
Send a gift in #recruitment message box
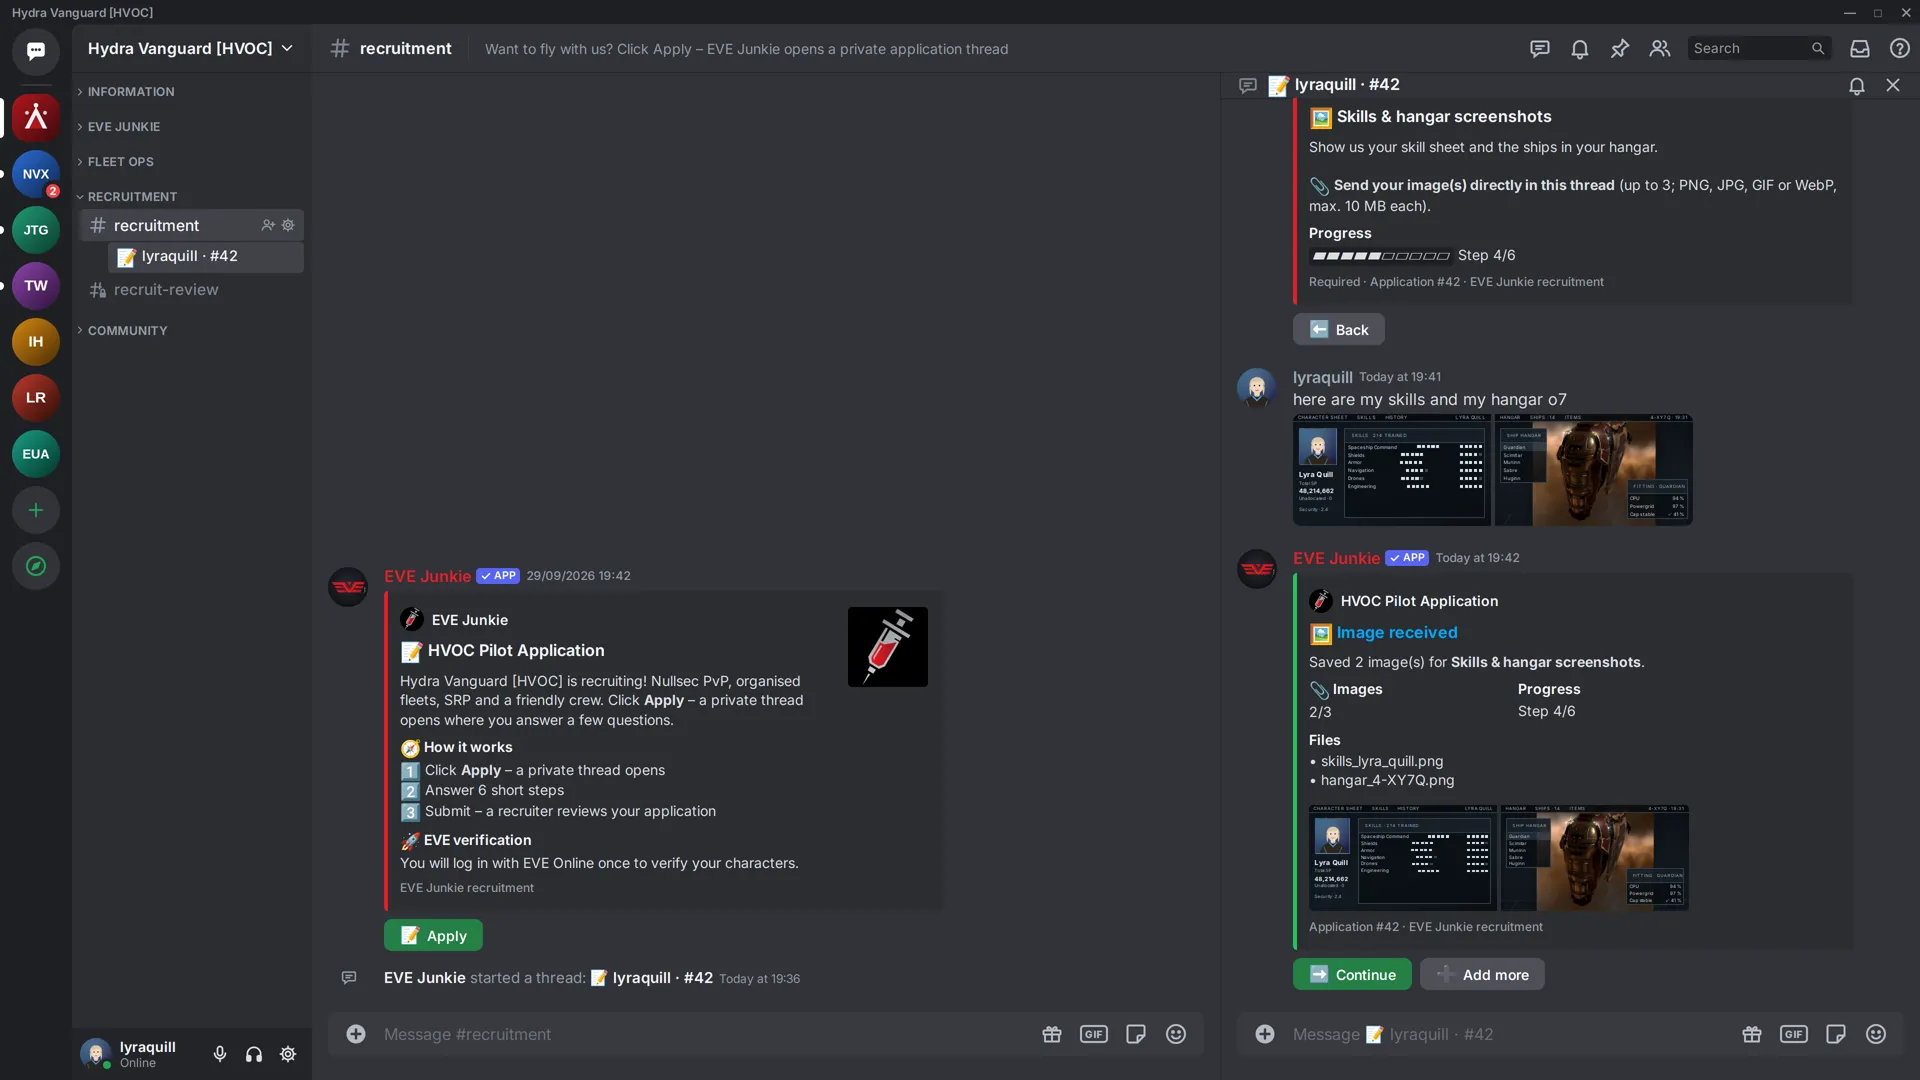(x=1052, y=1034)
